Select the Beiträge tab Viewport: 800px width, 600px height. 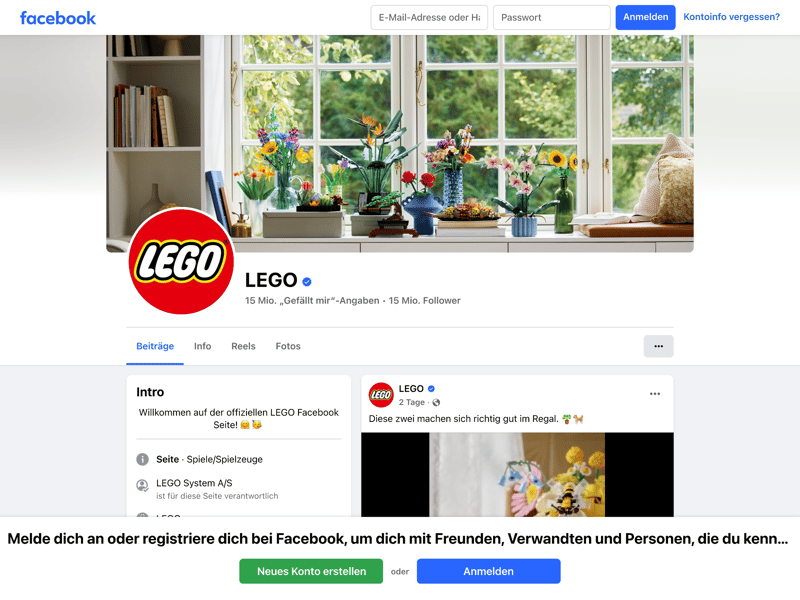click(155, 346)
